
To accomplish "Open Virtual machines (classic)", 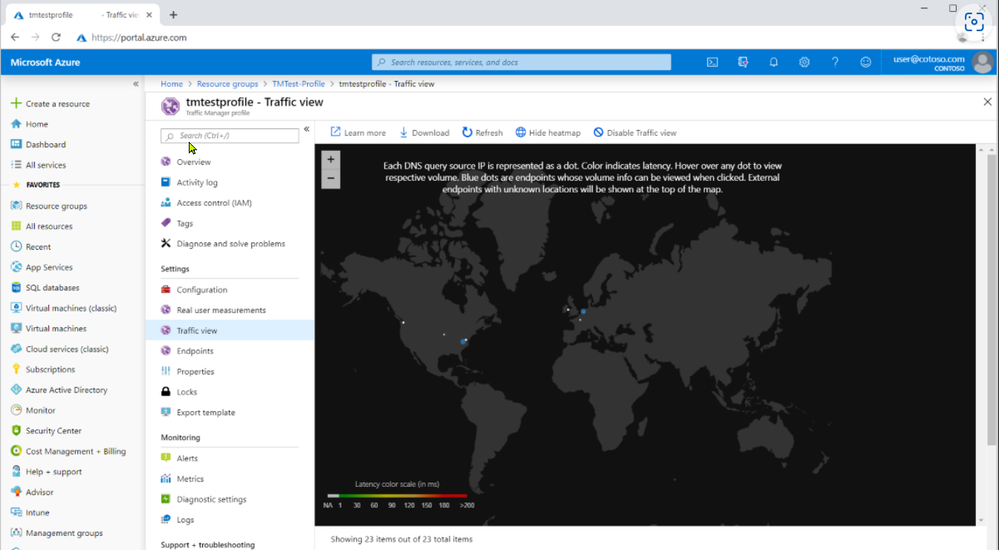I will 64,308.
